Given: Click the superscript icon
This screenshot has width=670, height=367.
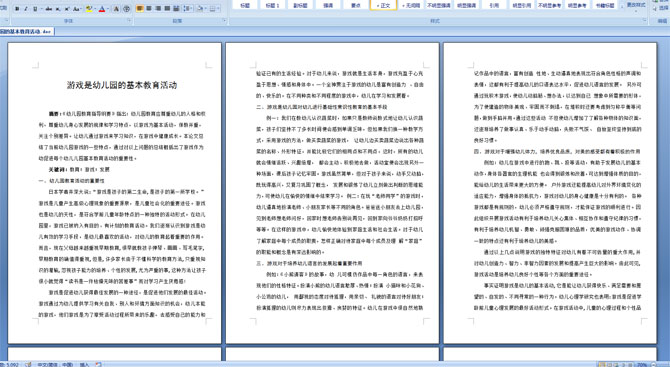Looking at the screenshot, I should pos(67,9).
